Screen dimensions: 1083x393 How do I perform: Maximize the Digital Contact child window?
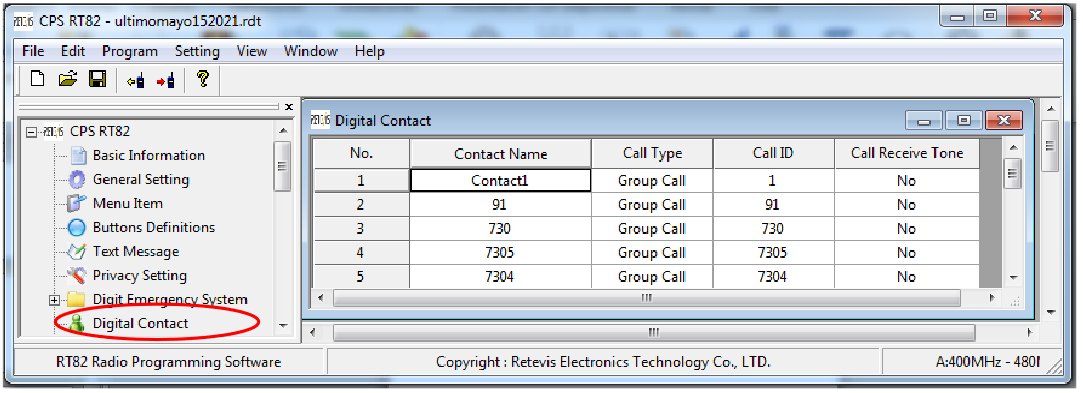[x=964, y=121]
